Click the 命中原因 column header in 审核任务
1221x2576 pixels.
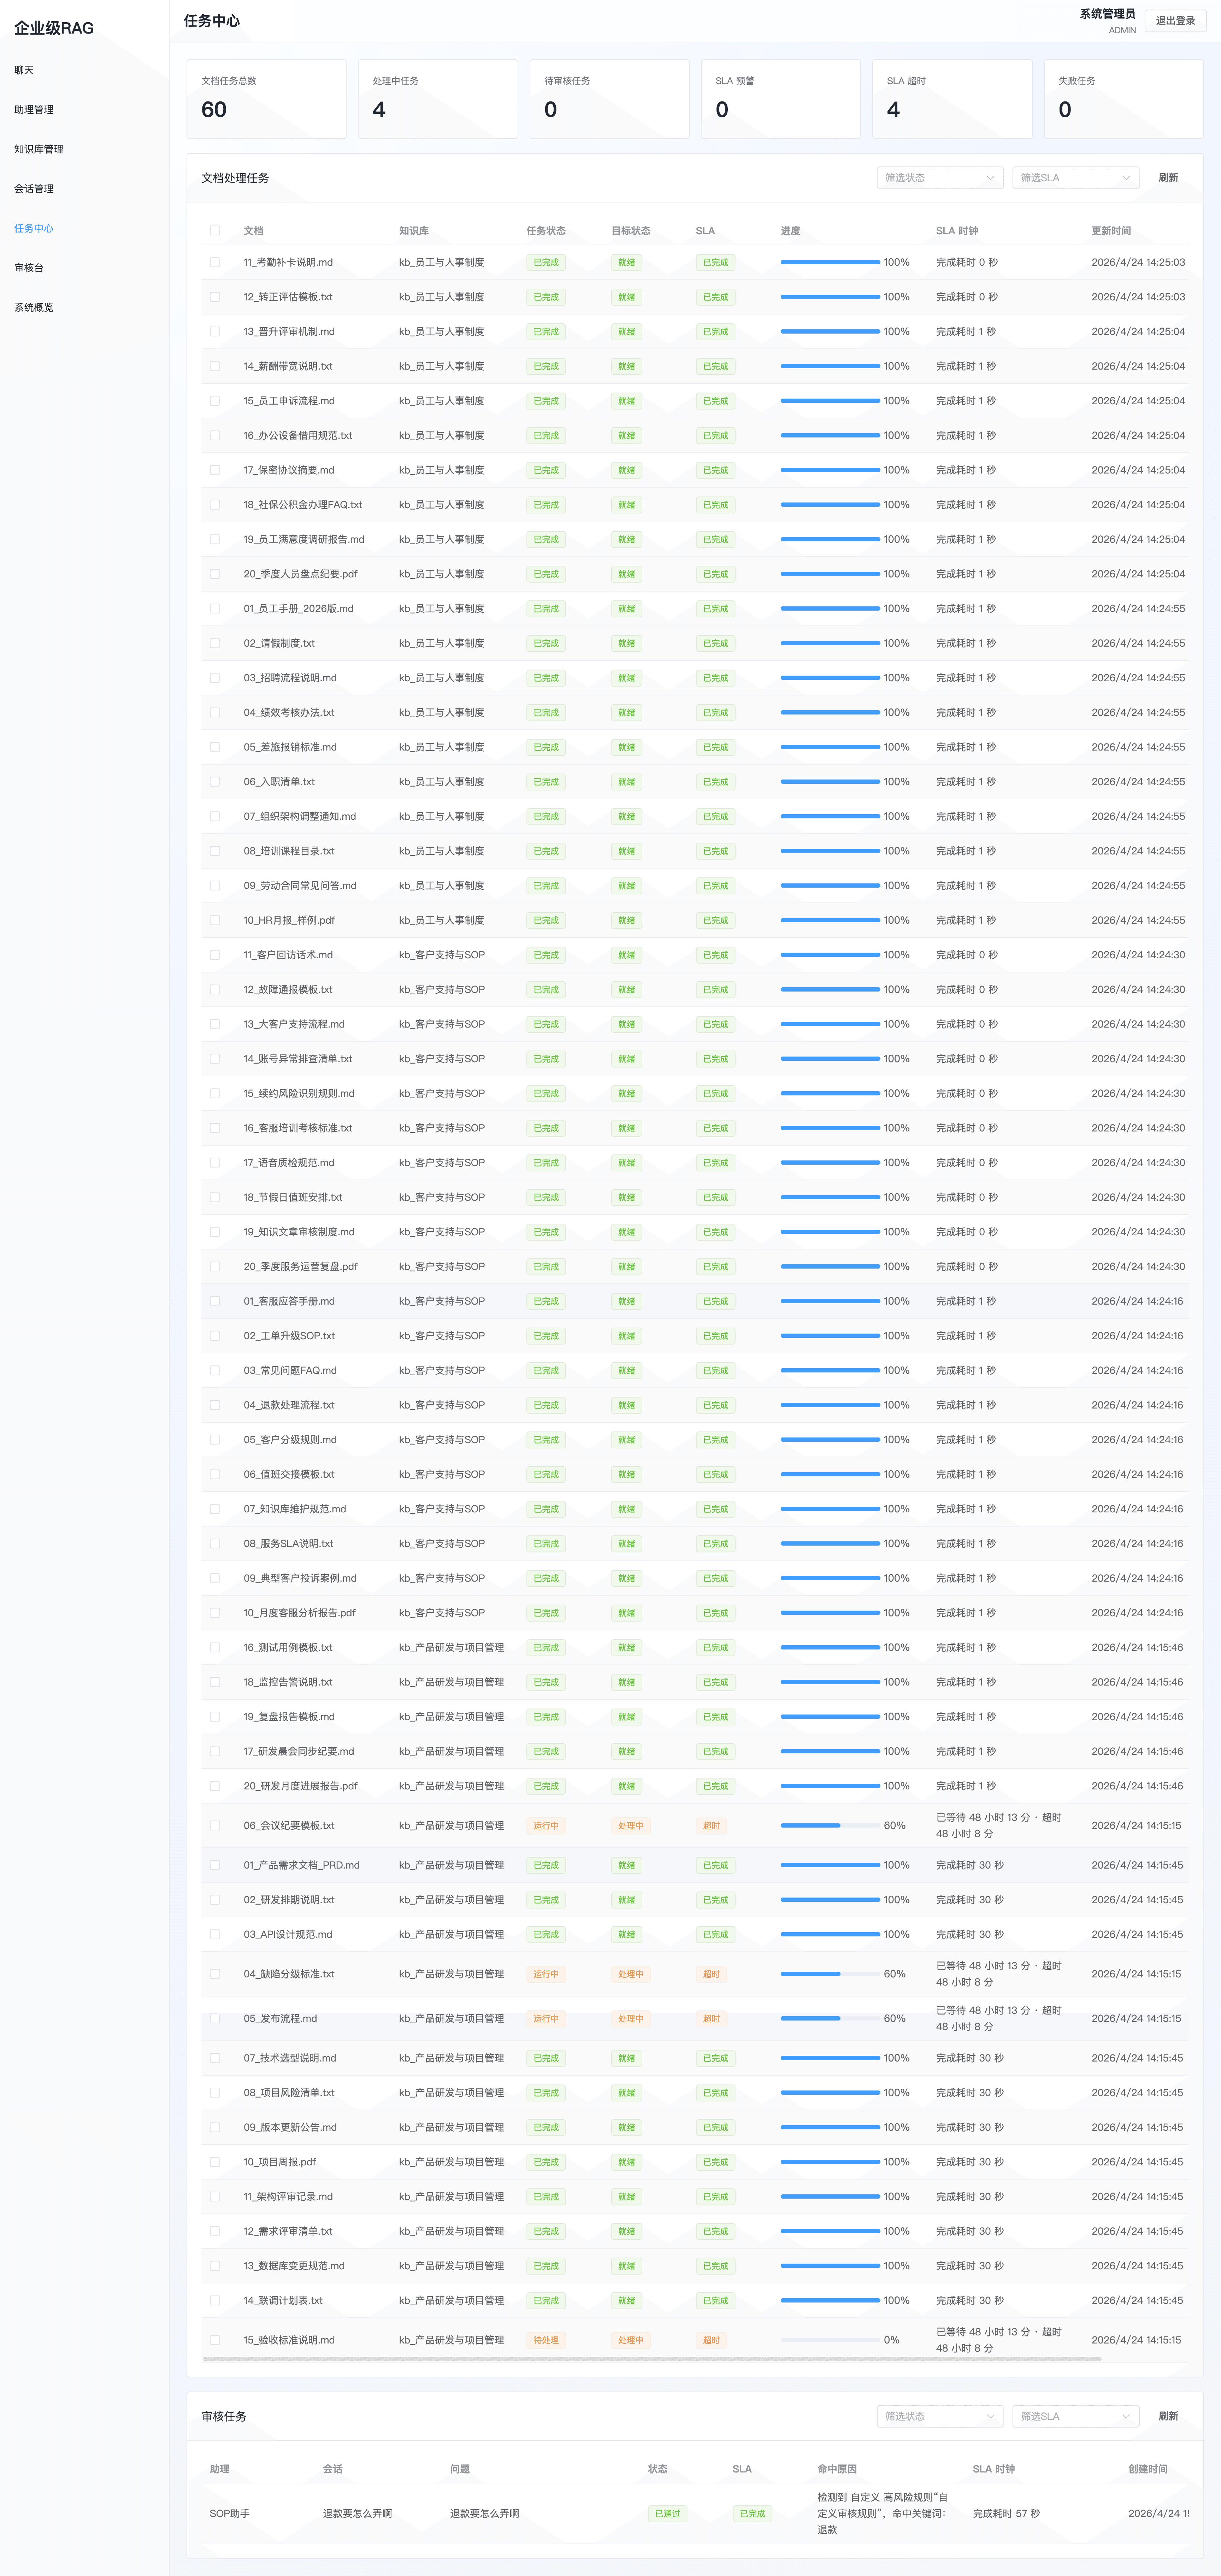tap(837, 2469)
